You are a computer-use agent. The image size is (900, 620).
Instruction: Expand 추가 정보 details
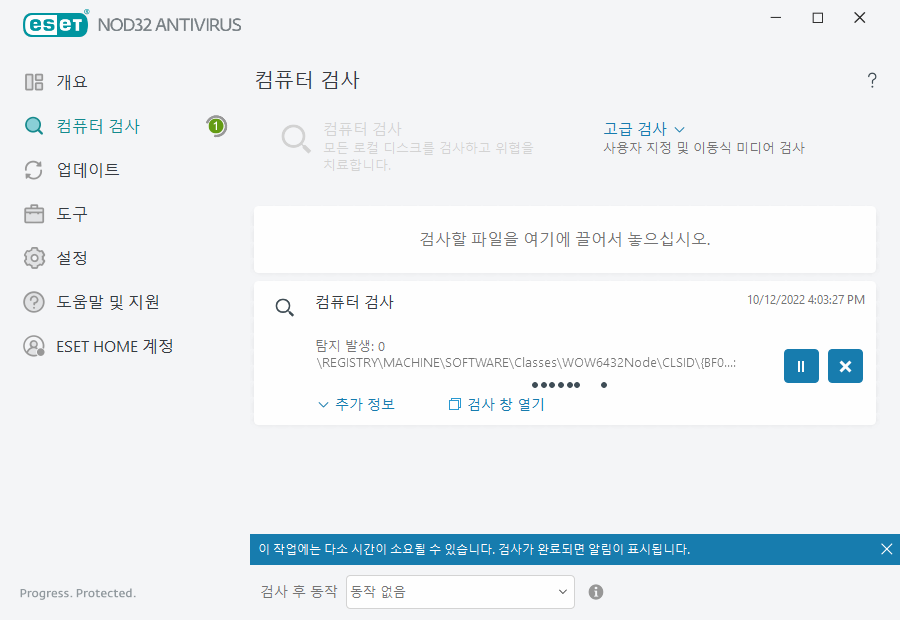(356, 404)
